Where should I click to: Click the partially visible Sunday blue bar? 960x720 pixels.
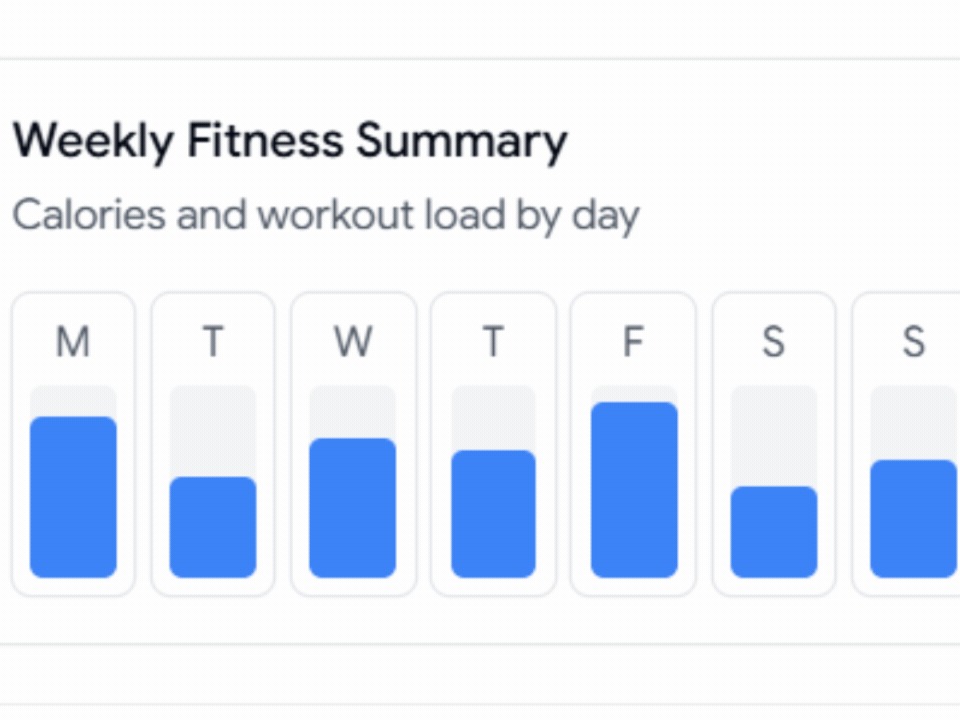point(913,519)
